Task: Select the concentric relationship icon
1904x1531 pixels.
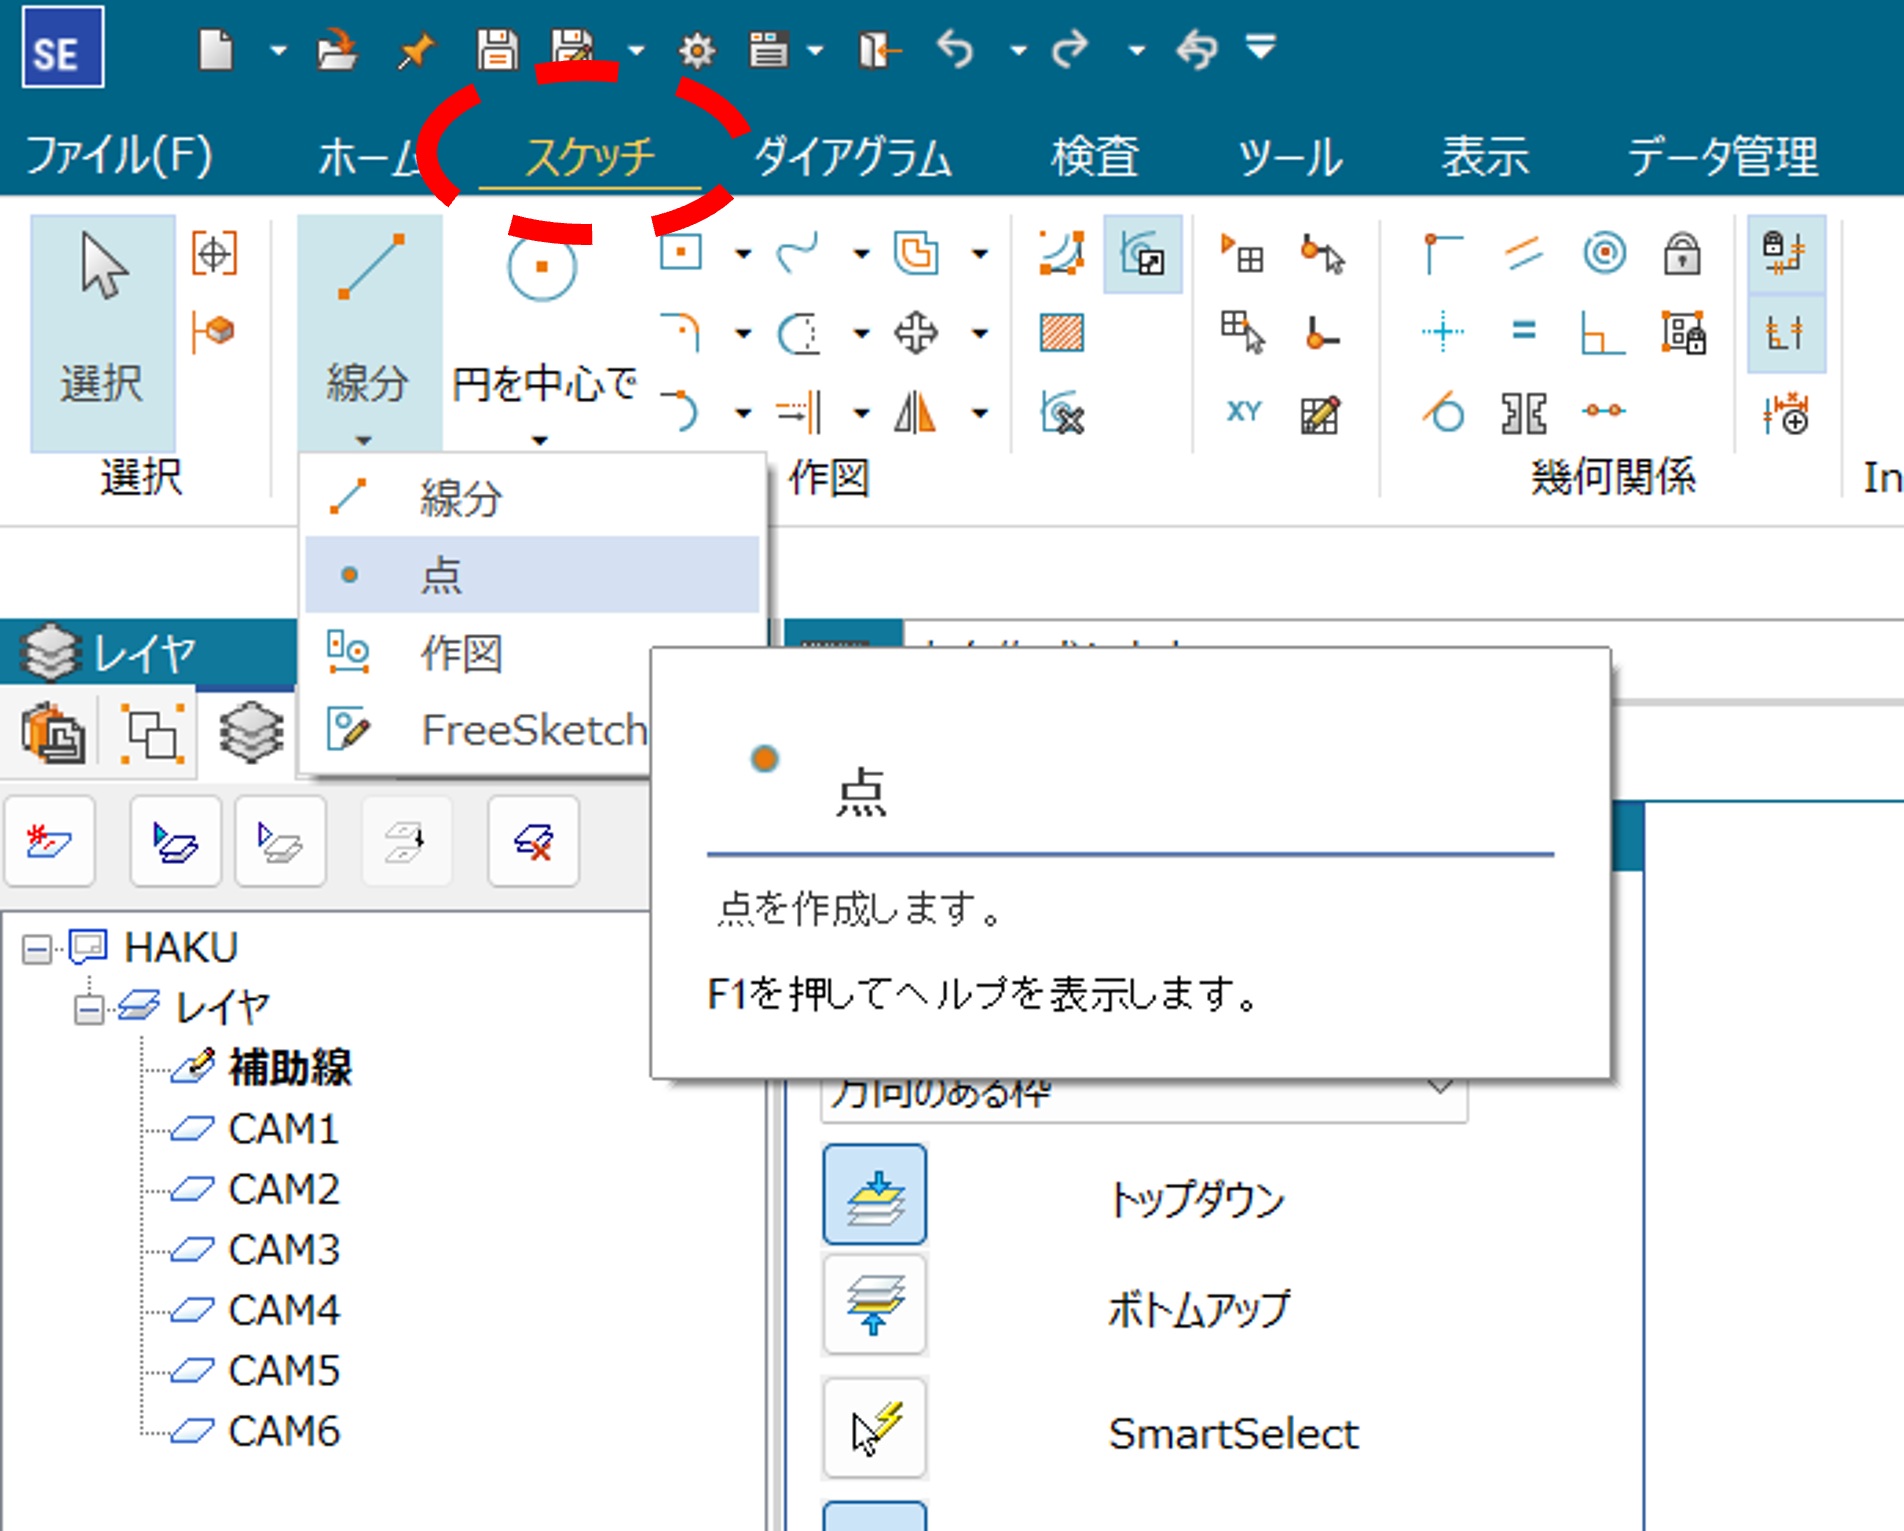Action: (1604, 253)
